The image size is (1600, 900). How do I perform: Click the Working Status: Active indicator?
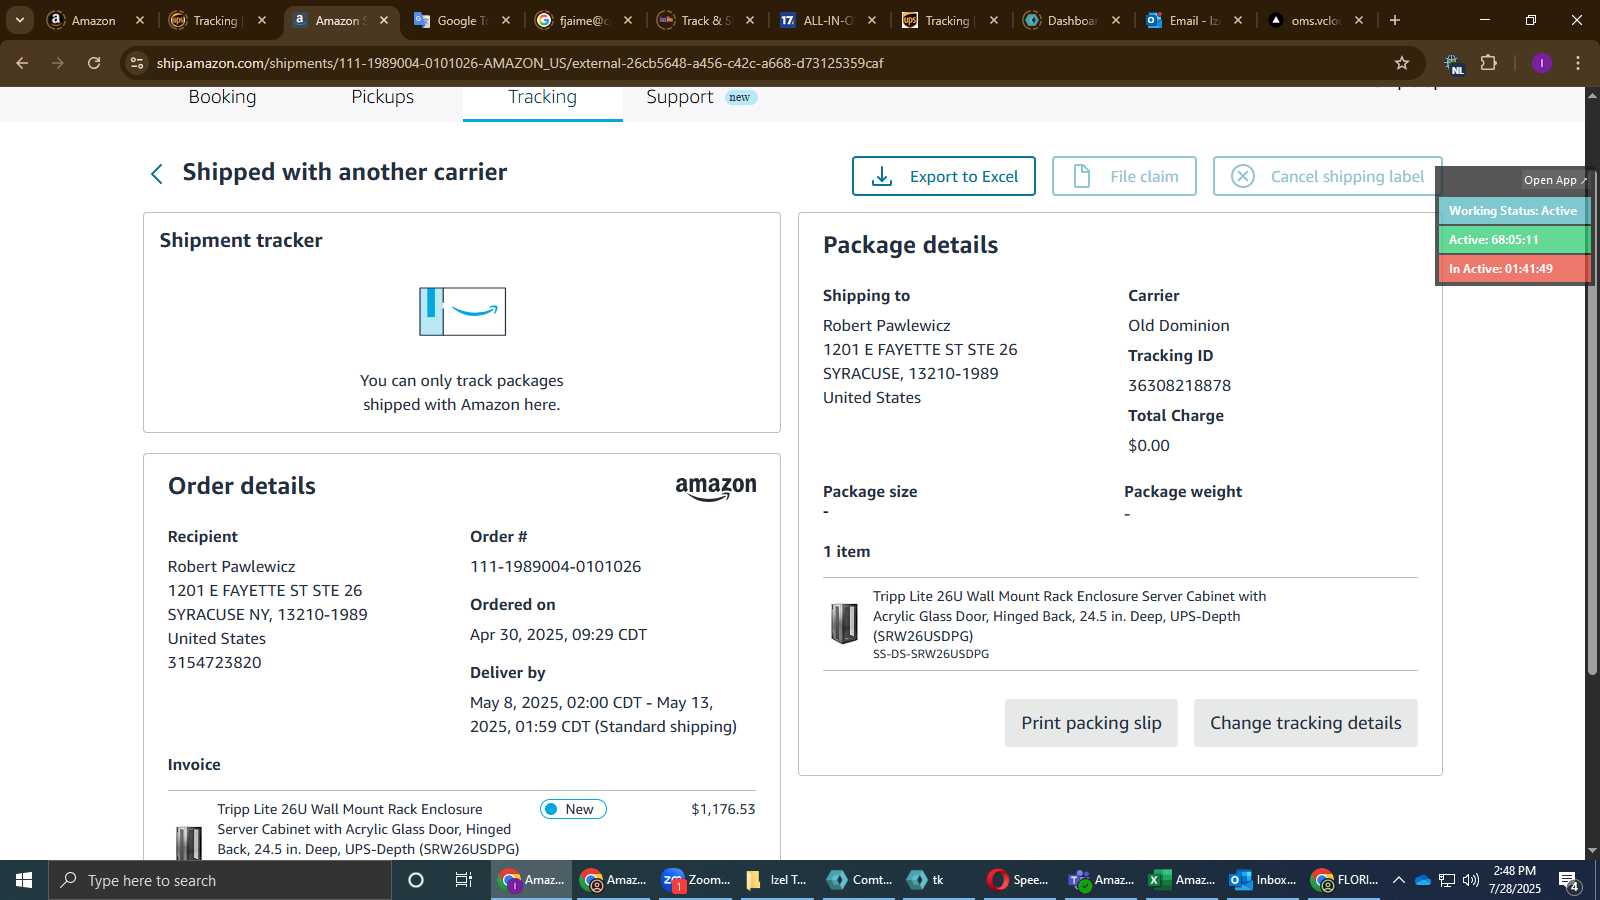point(1513,211)
